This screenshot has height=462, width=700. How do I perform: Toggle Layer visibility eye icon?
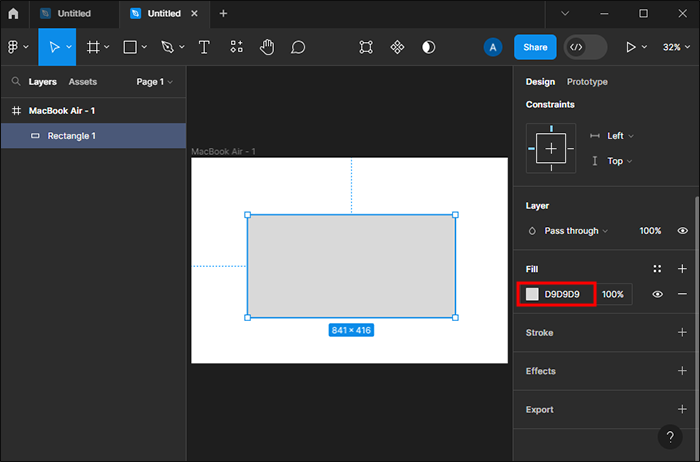tap(682, 231)
